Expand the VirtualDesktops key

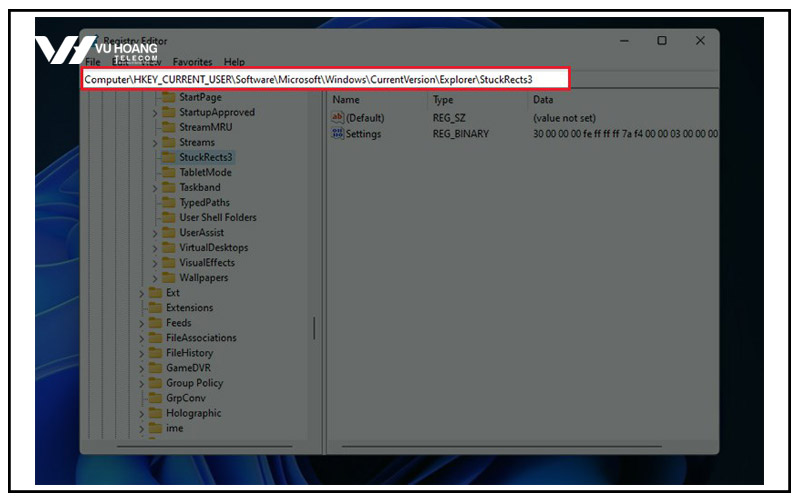[x=155, y=248]
